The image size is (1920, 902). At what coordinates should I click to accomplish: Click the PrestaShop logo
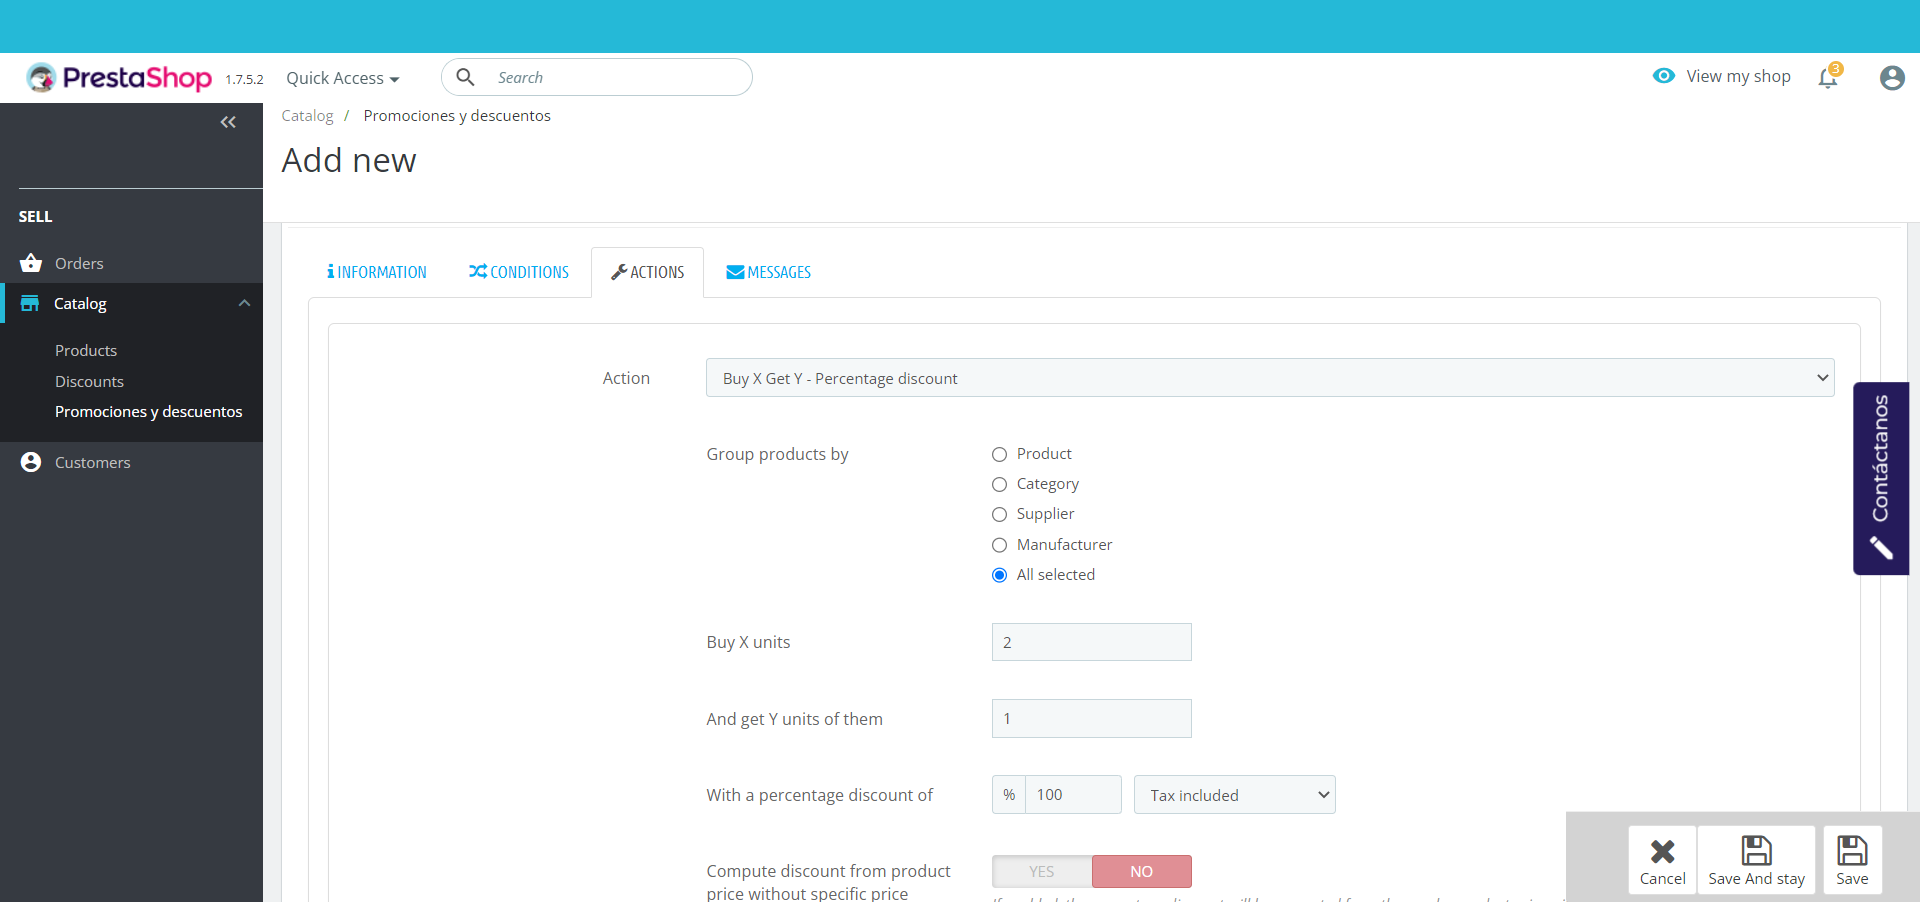[119, 77]
